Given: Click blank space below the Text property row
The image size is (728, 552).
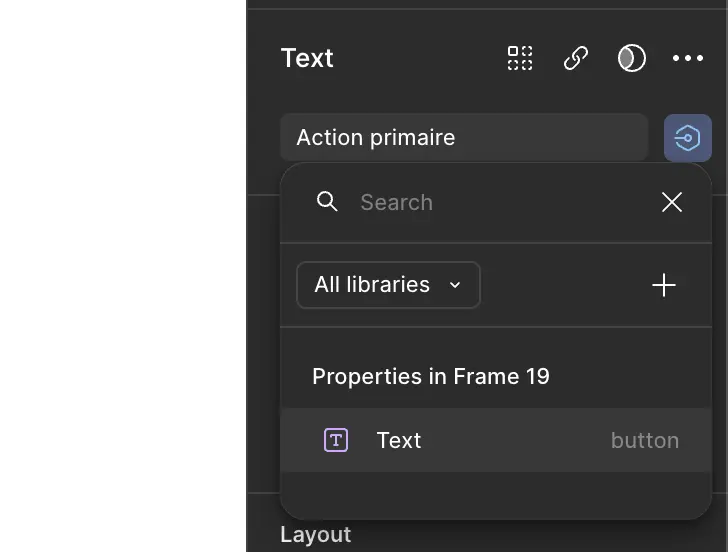Looking at the screenshot, I should pyautogui.click(x=495, y=494).
